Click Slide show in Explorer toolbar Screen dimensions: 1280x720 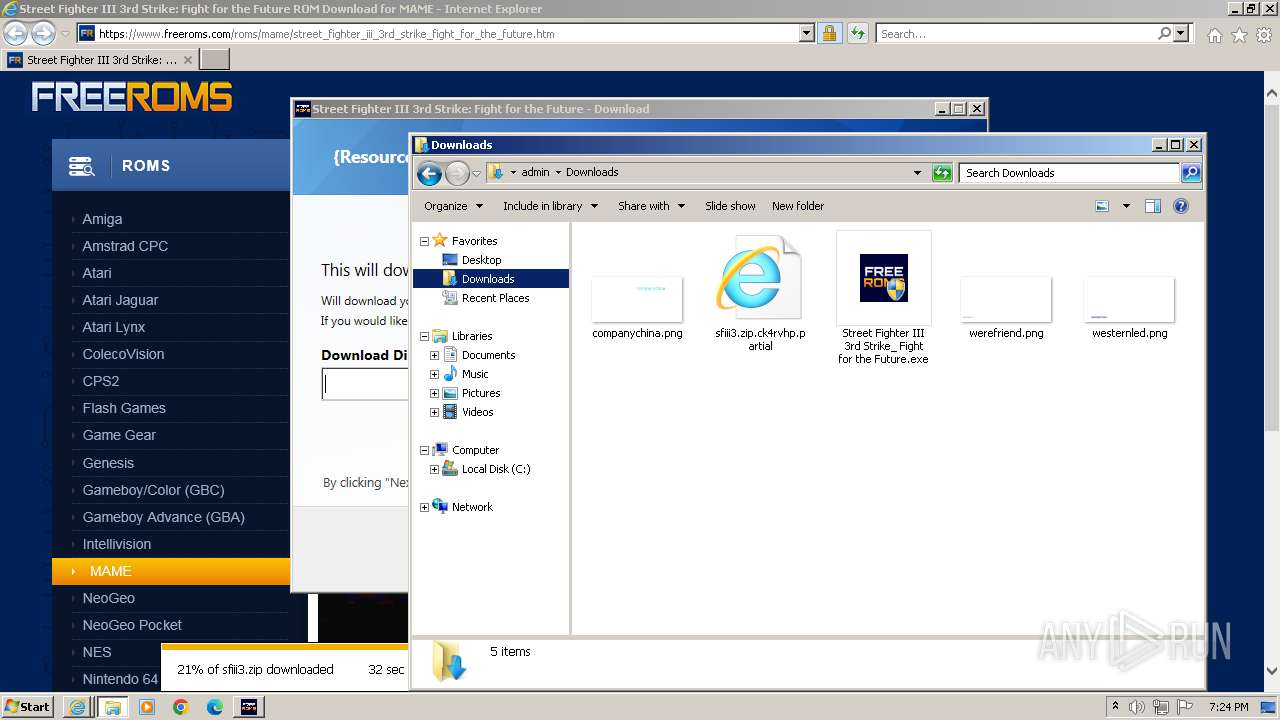point(730,206)
